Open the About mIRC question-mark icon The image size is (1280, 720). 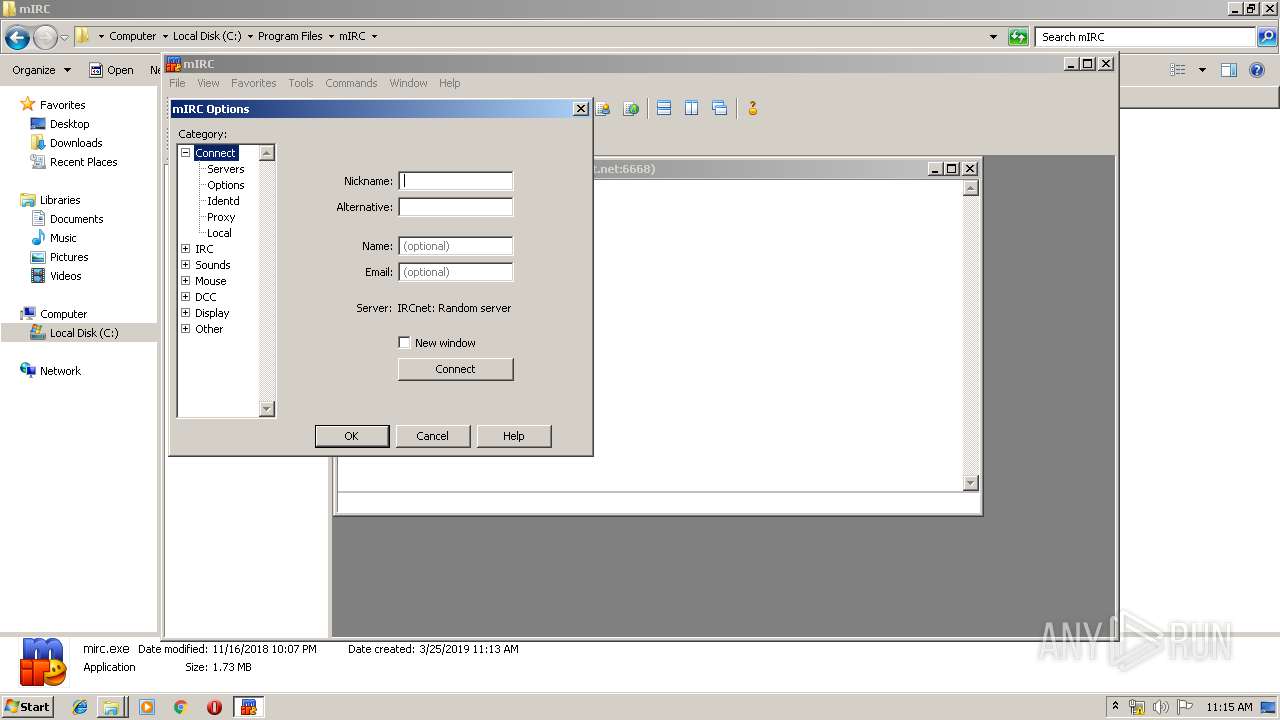click(753, 108)
